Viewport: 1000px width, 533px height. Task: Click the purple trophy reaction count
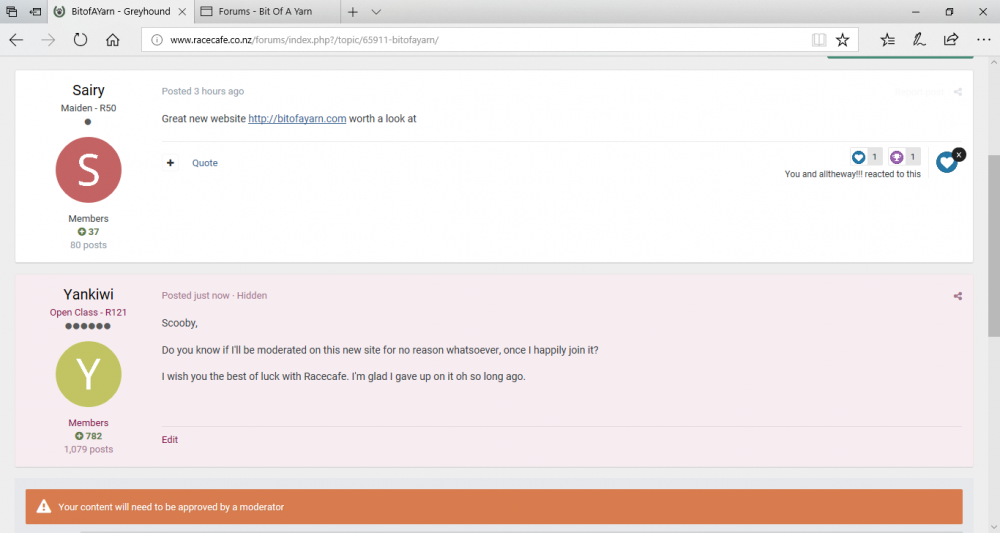click(x=904, y=157)
